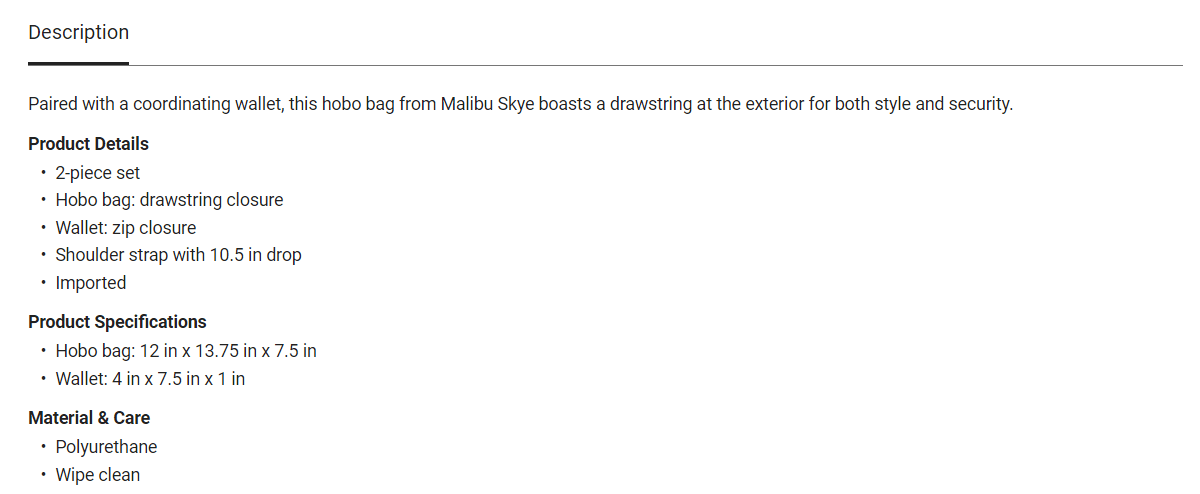Click the Malibu Skye brand name

pyautogui.click(x=487, y=104)
